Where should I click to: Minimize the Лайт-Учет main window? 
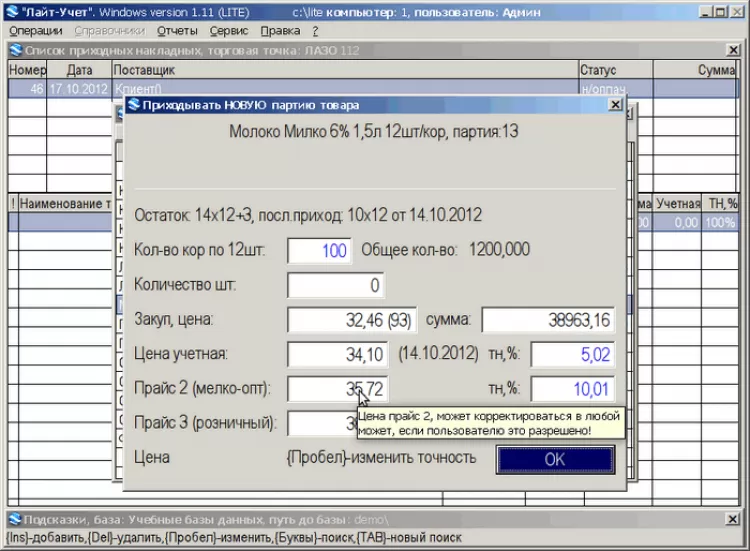pos(705,11)
